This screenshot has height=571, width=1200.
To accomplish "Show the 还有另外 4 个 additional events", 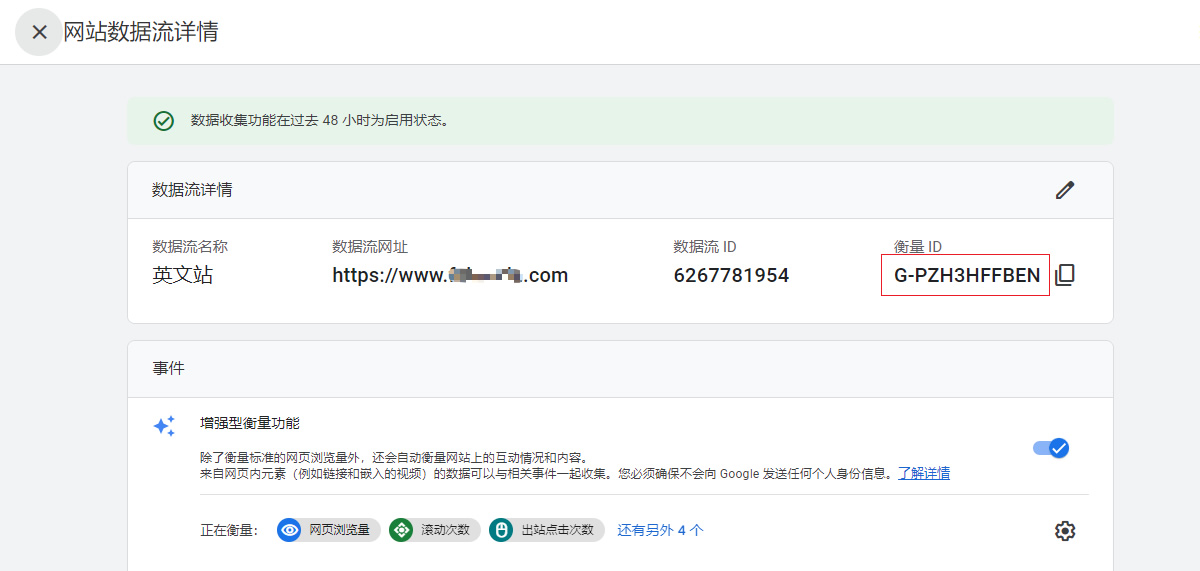I will pyautogui.click(x=660, y=530).
